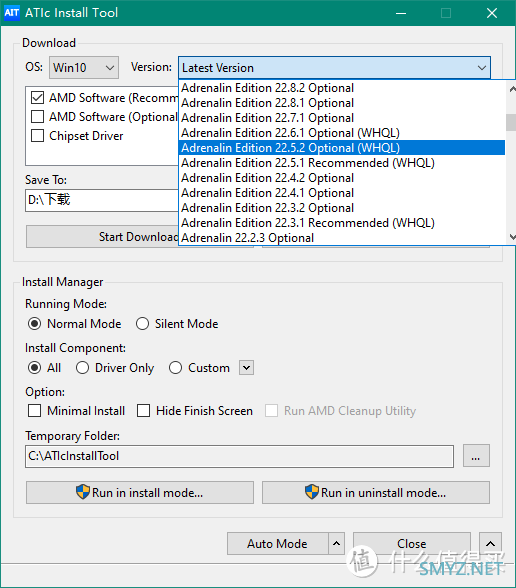This screenshot has width=516, height=588.
Task: Close the ATIc Install Tool window
Action: [x=492, y=13]
